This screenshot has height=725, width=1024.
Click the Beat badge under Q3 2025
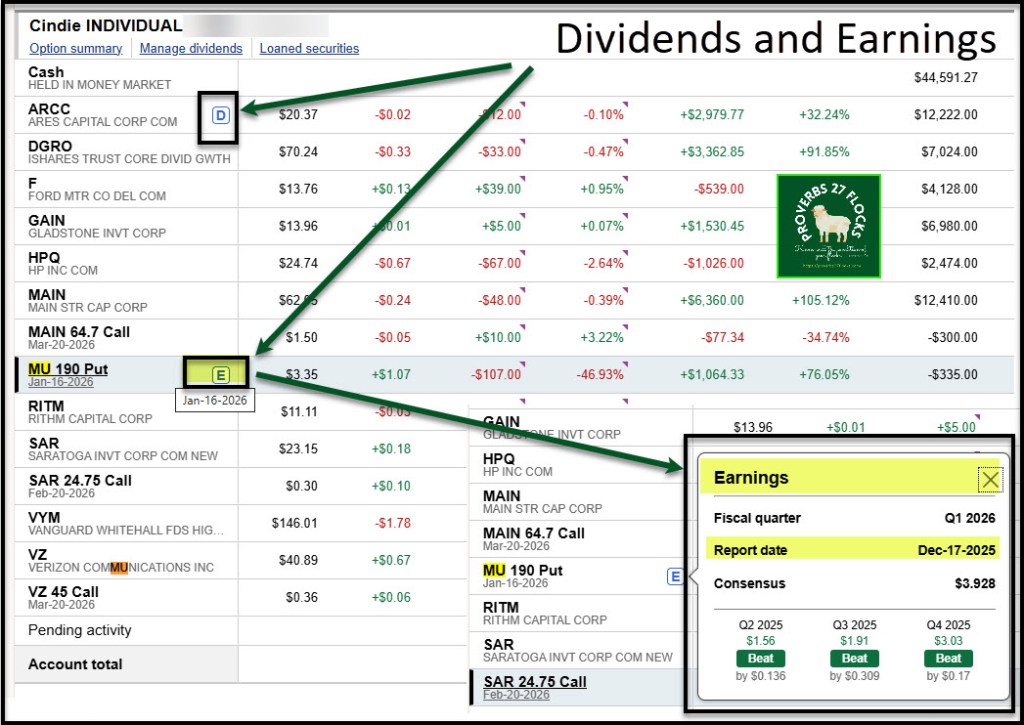point(854,658)
